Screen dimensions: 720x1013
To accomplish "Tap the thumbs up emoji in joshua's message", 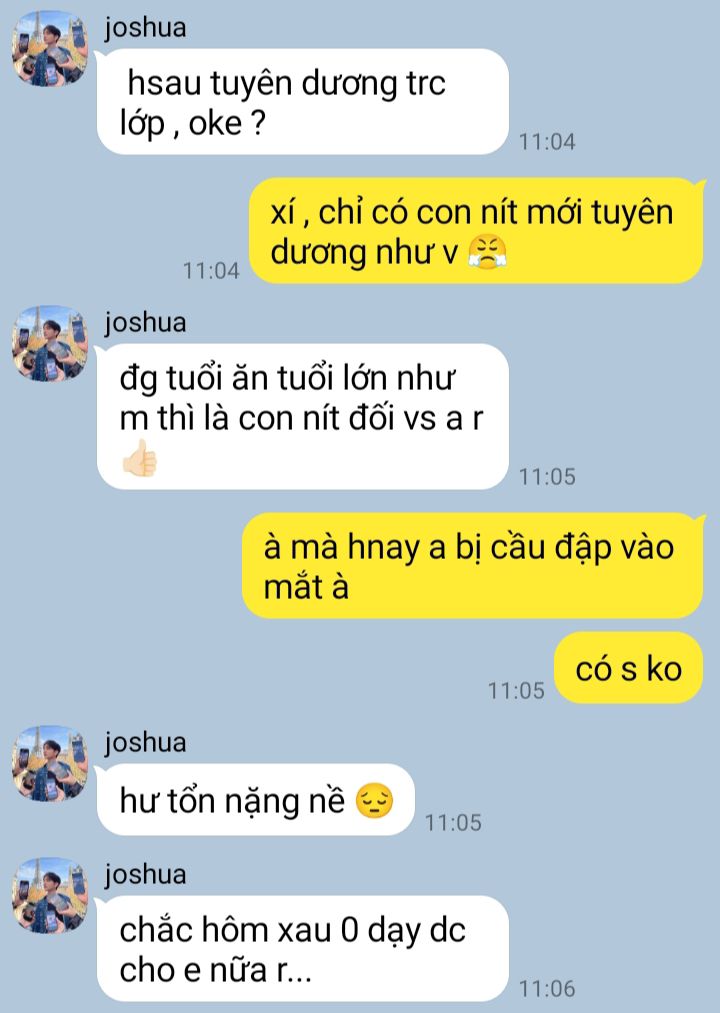I will [140, 458].
